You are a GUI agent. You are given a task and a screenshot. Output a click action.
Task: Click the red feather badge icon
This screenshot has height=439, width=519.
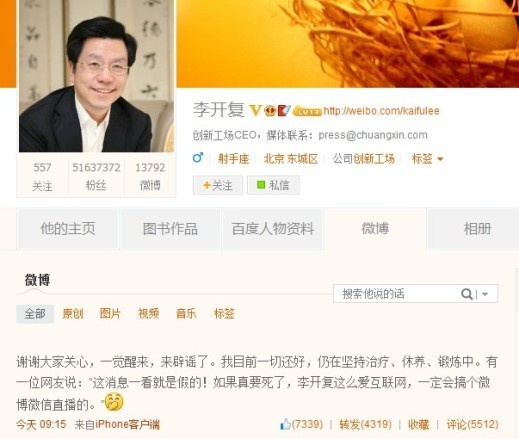click(x=284, y=110)
